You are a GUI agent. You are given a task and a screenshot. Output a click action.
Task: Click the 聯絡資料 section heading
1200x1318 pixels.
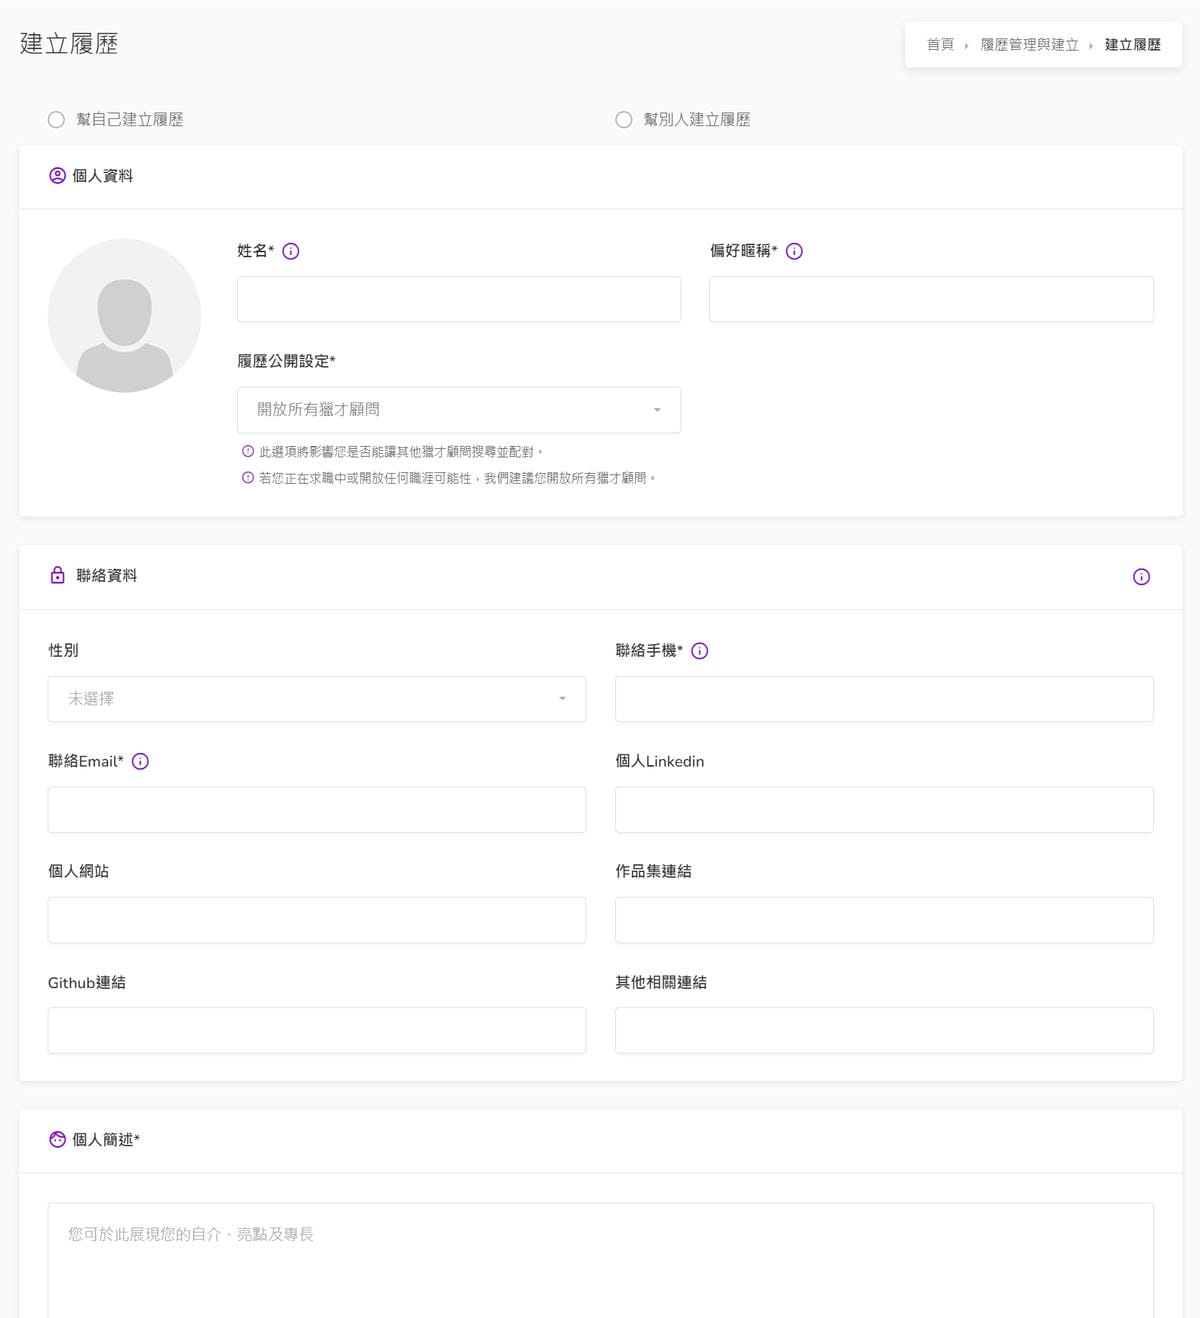click(106, 576)
